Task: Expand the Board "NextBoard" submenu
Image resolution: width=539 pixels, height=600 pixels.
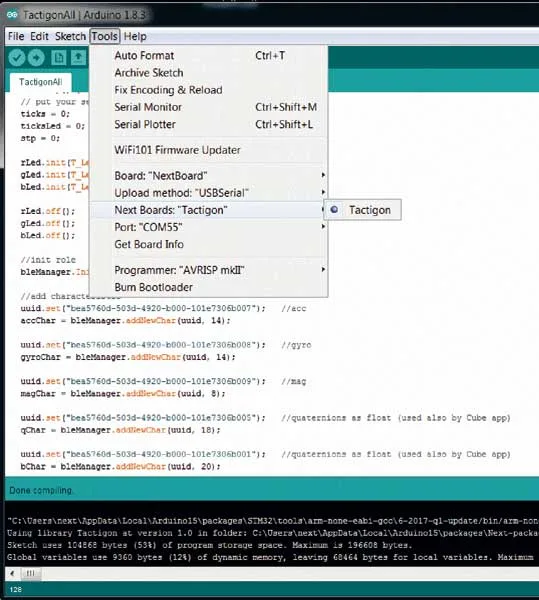Action: click(209, 176)
